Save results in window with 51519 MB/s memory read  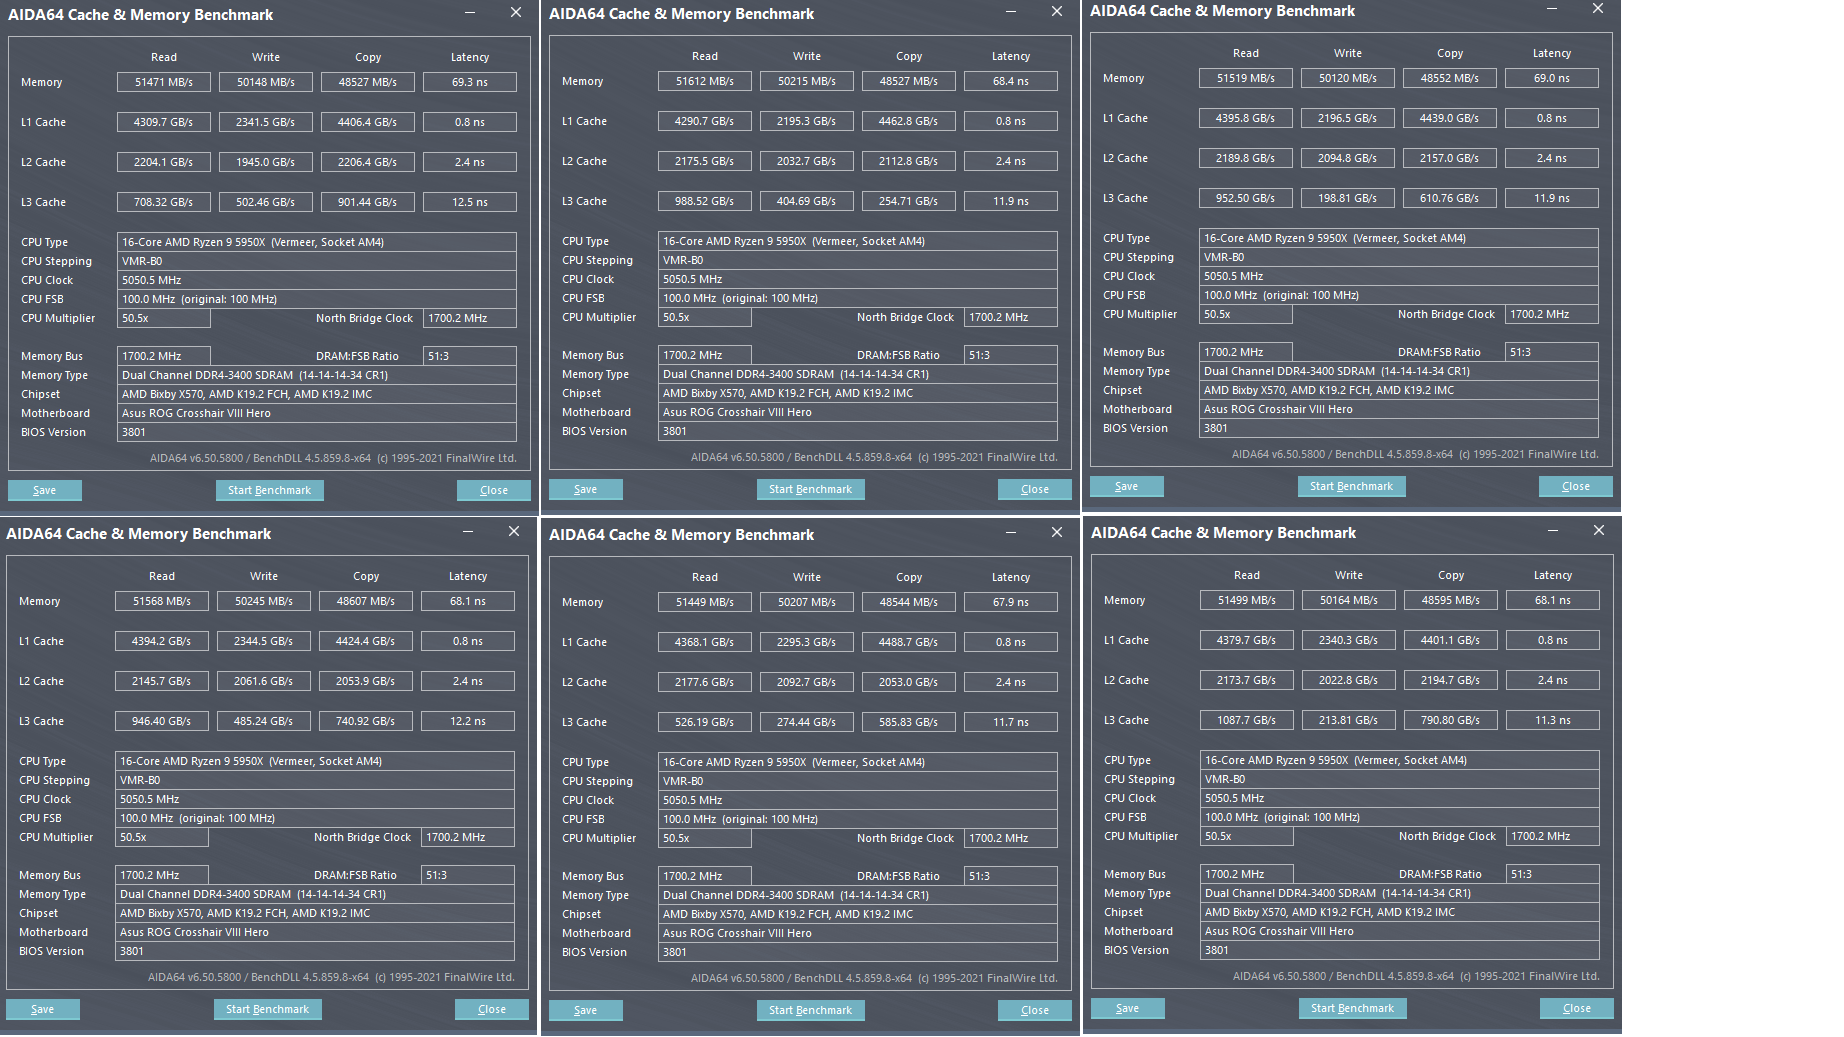[1127, 486]
